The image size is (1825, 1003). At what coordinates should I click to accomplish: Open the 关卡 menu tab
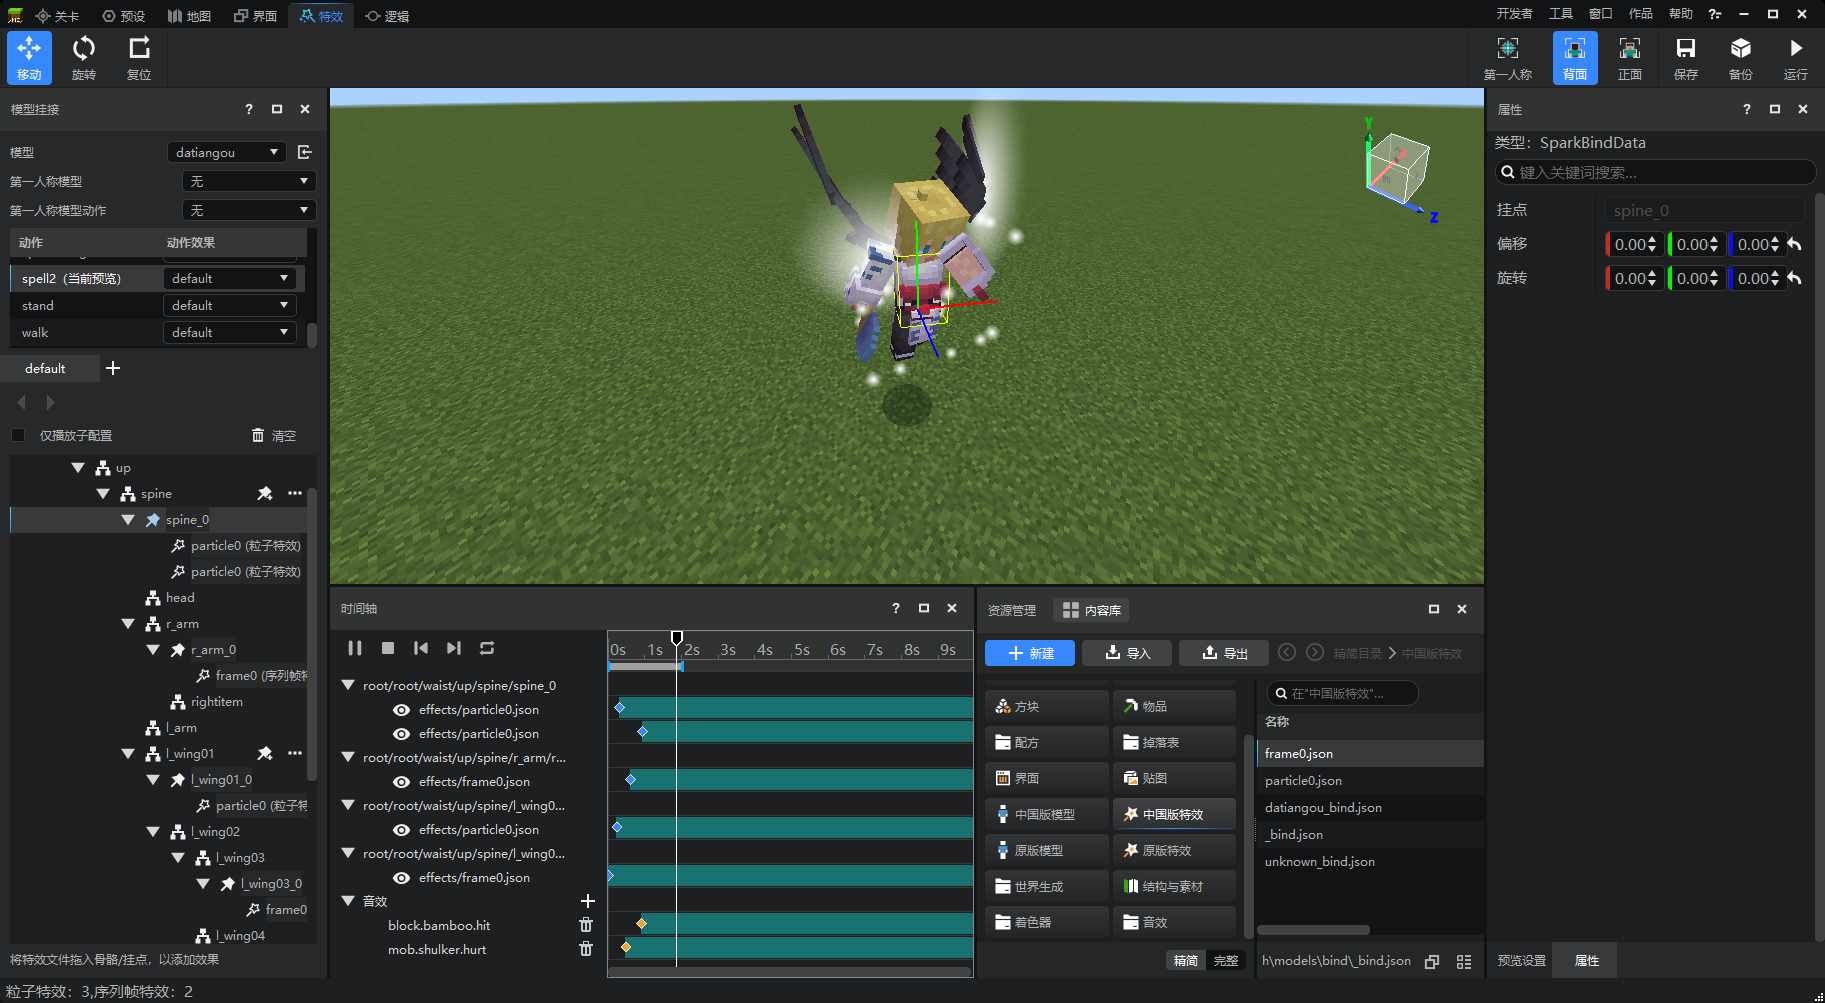pos(57,16)
